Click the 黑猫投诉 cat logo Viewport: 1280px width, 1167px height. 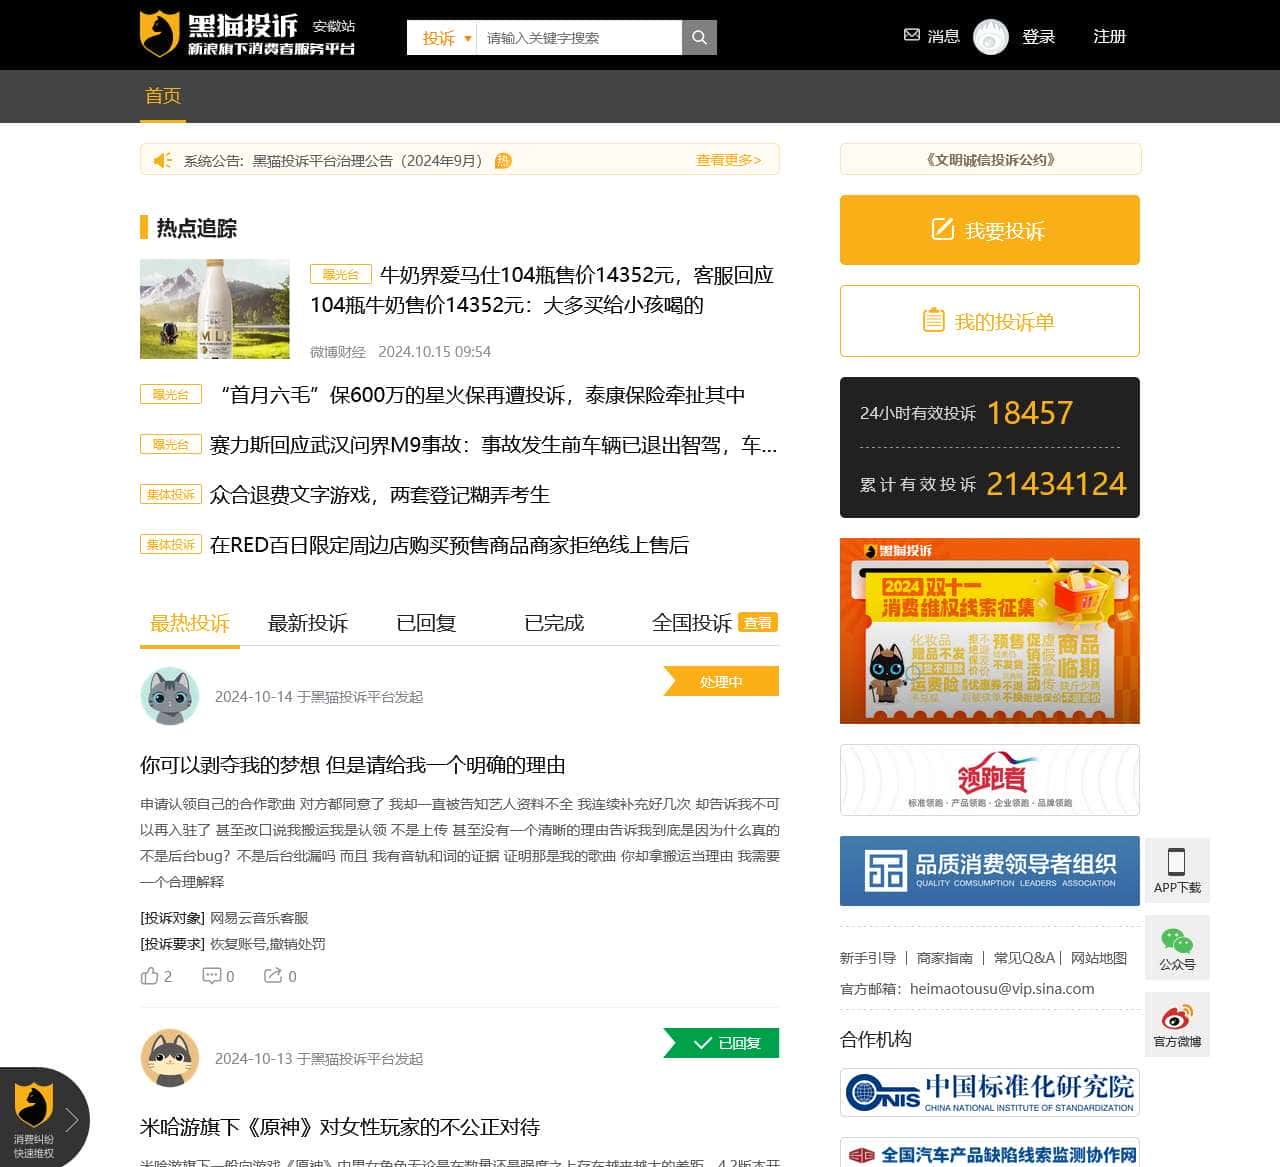[159, 33]
